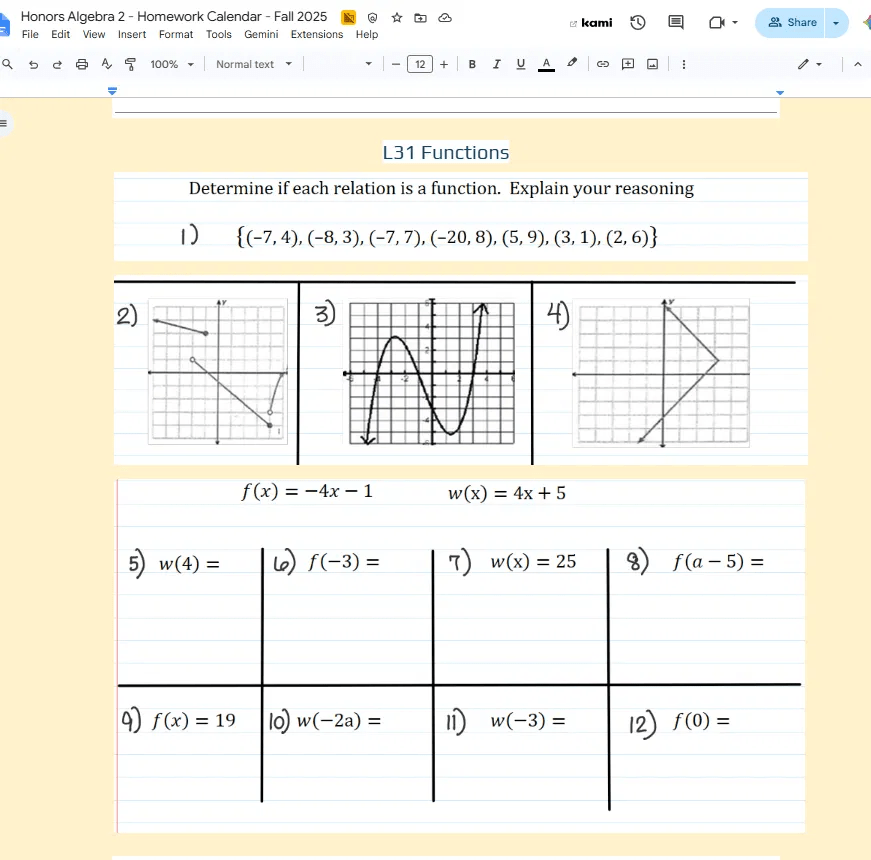Redo the last action
Screen dimensions: 871x860
point(57,64)
